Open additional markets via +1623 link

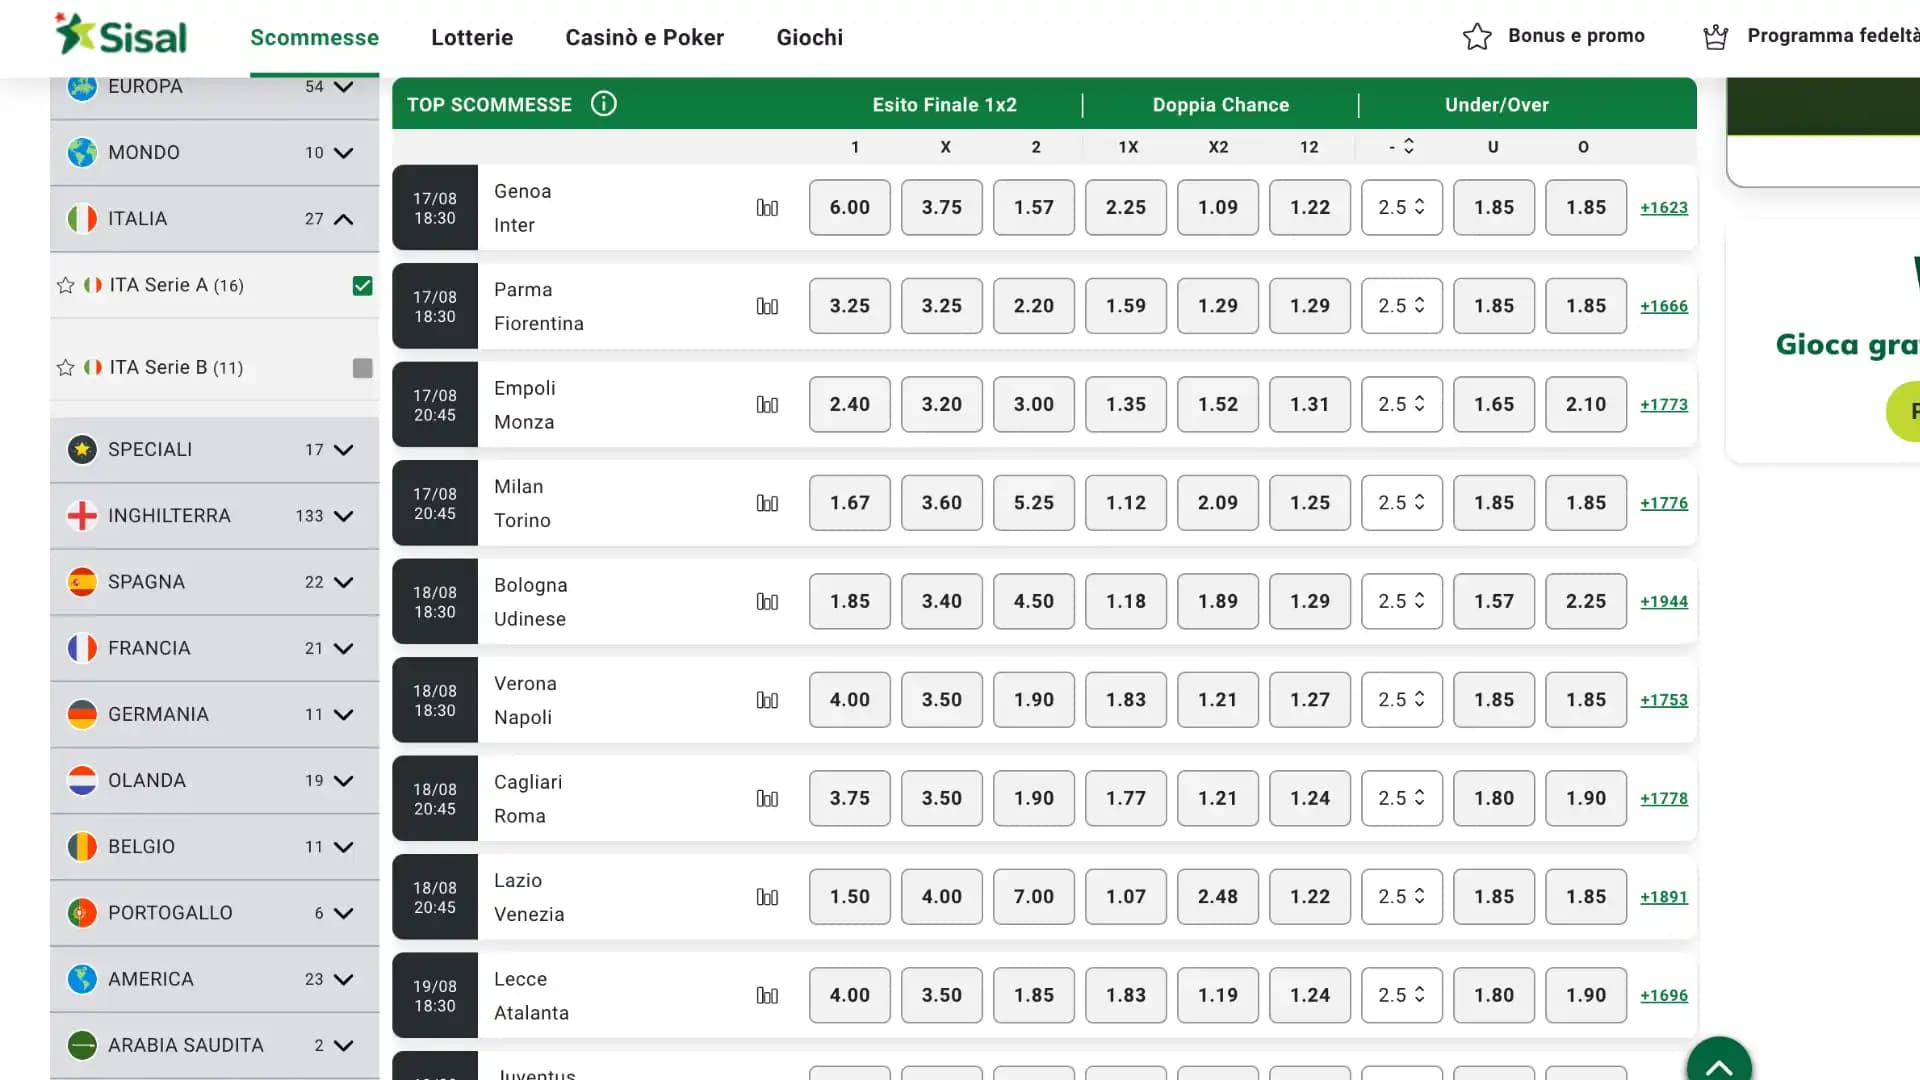tap(1663, 207)
